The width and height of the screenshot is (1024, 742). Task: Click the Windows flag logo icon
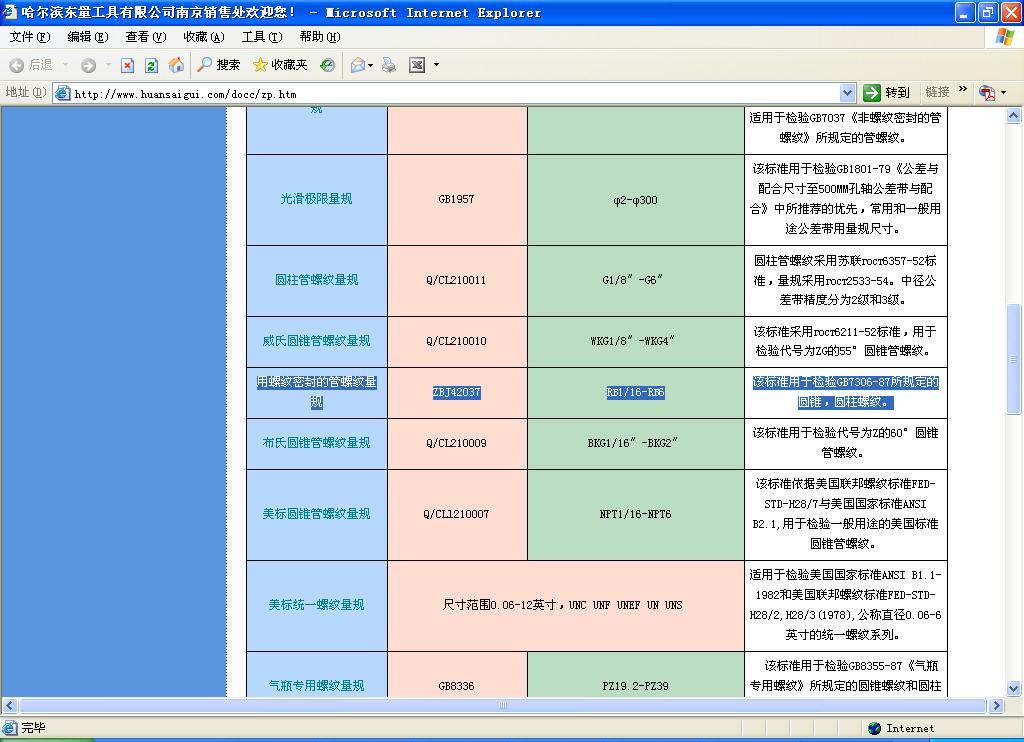click(x=1004, y=37)
